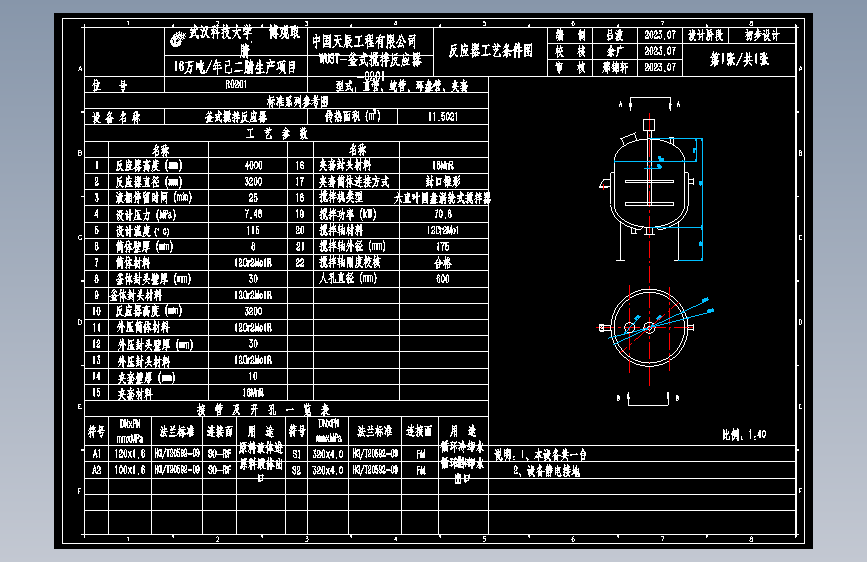
Task: Select the 工艺参数 section heading
Action: coord(277,133)
